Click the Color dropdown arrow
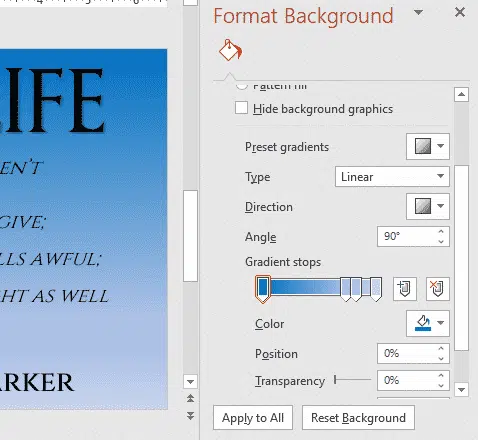Screen dimensions: 478x440 (441, 323)
